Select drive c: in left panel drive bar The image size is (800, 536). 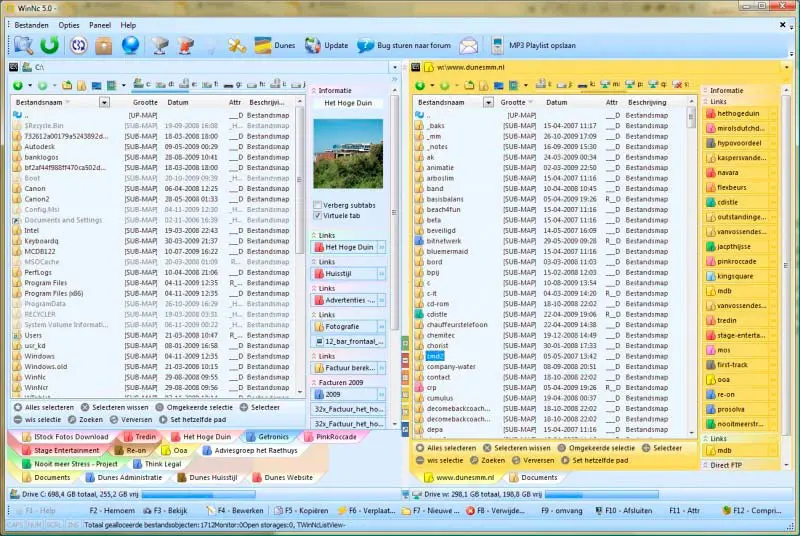(142, 84)
